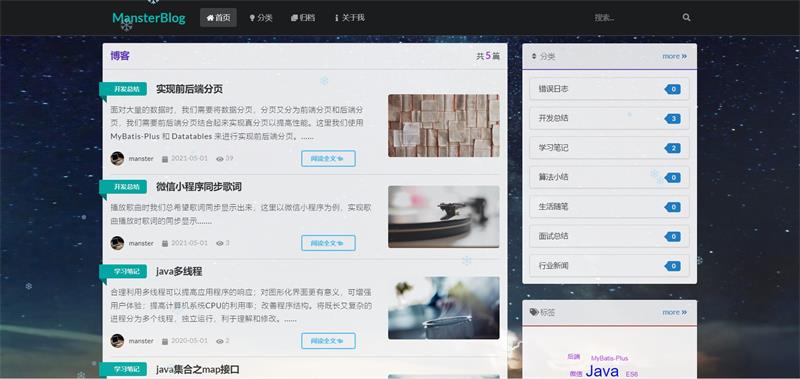Open article java集合之map接口 title
Viewport: 800px width, 379px height.
197,369
